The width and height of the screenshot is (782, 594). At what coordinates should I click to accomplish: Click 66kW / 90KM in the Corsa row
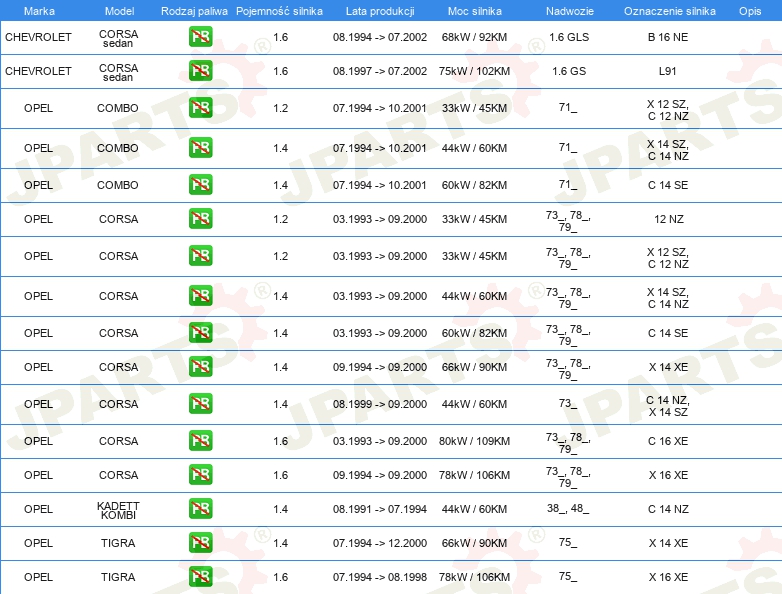(474, 367)
